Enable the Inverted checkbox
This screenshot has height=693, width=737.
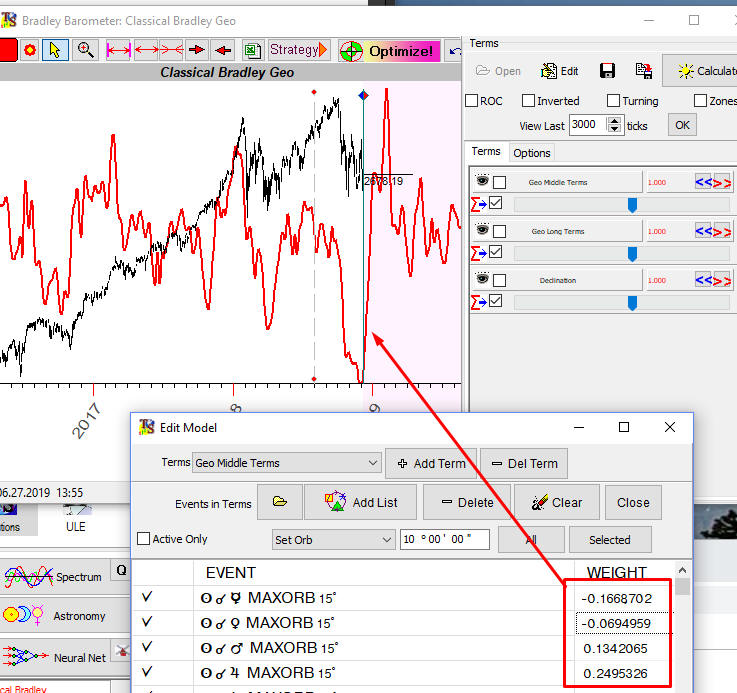pyautogui.click(x=529, y=101)
